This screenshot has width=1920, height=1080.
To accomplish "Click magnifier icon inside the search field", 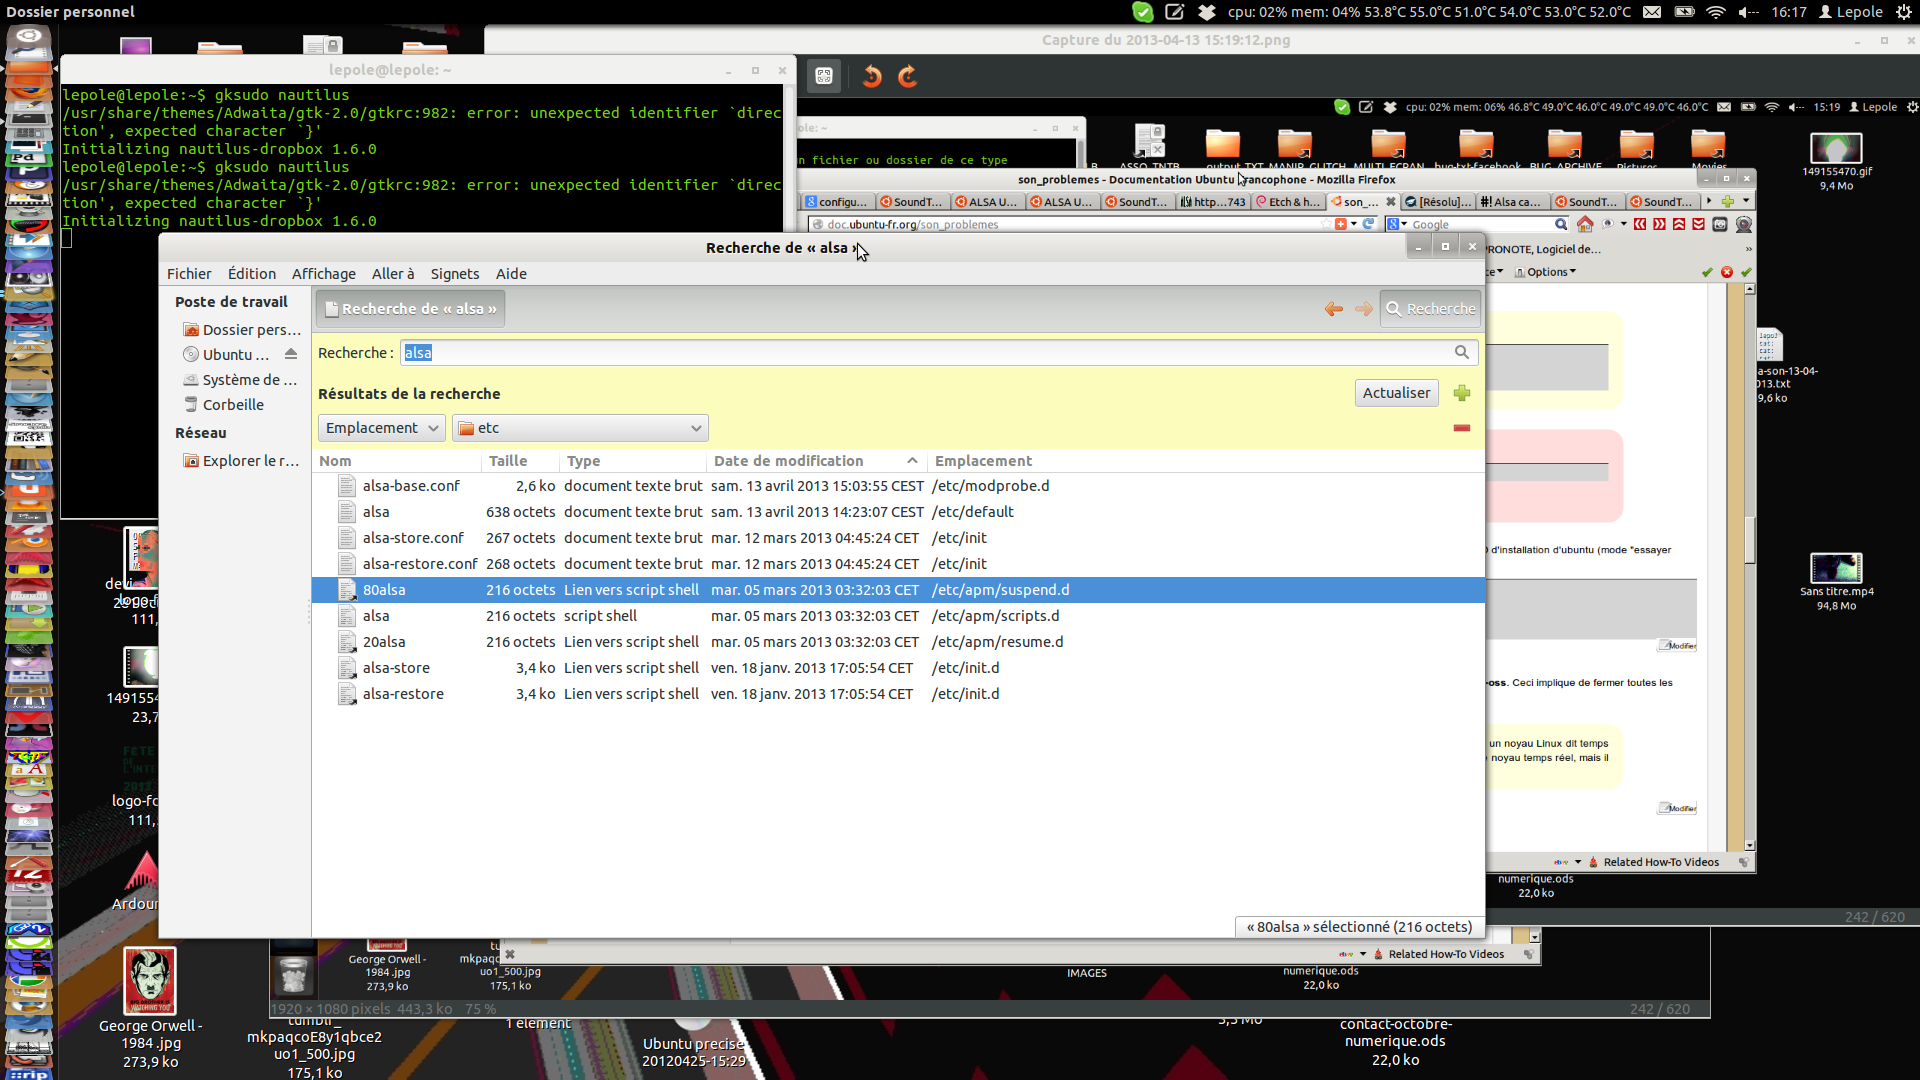I will coord(1462,352).
